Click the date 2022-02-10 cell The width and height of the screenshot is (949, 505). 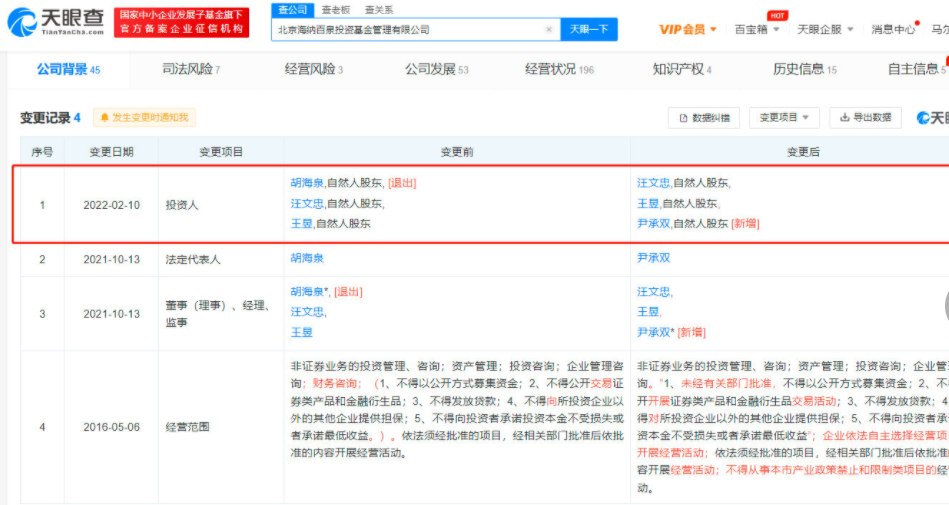click(111, 205)
